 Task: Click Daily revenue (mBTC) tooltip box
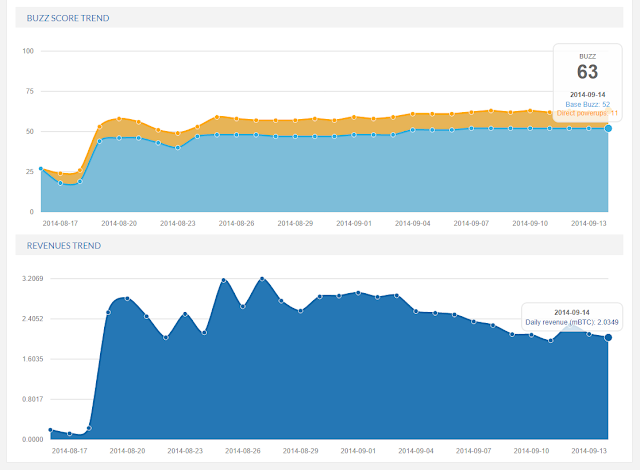pos(572,317)
